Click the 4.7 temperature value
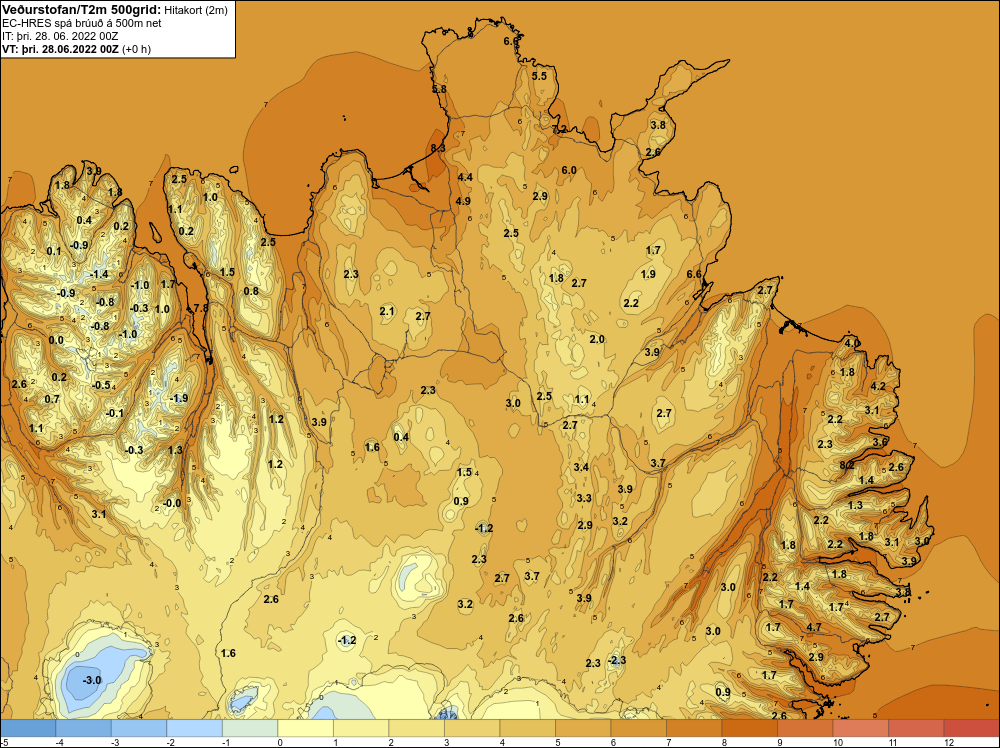This screenshot has height=748, width=1000. click(814, 627)
